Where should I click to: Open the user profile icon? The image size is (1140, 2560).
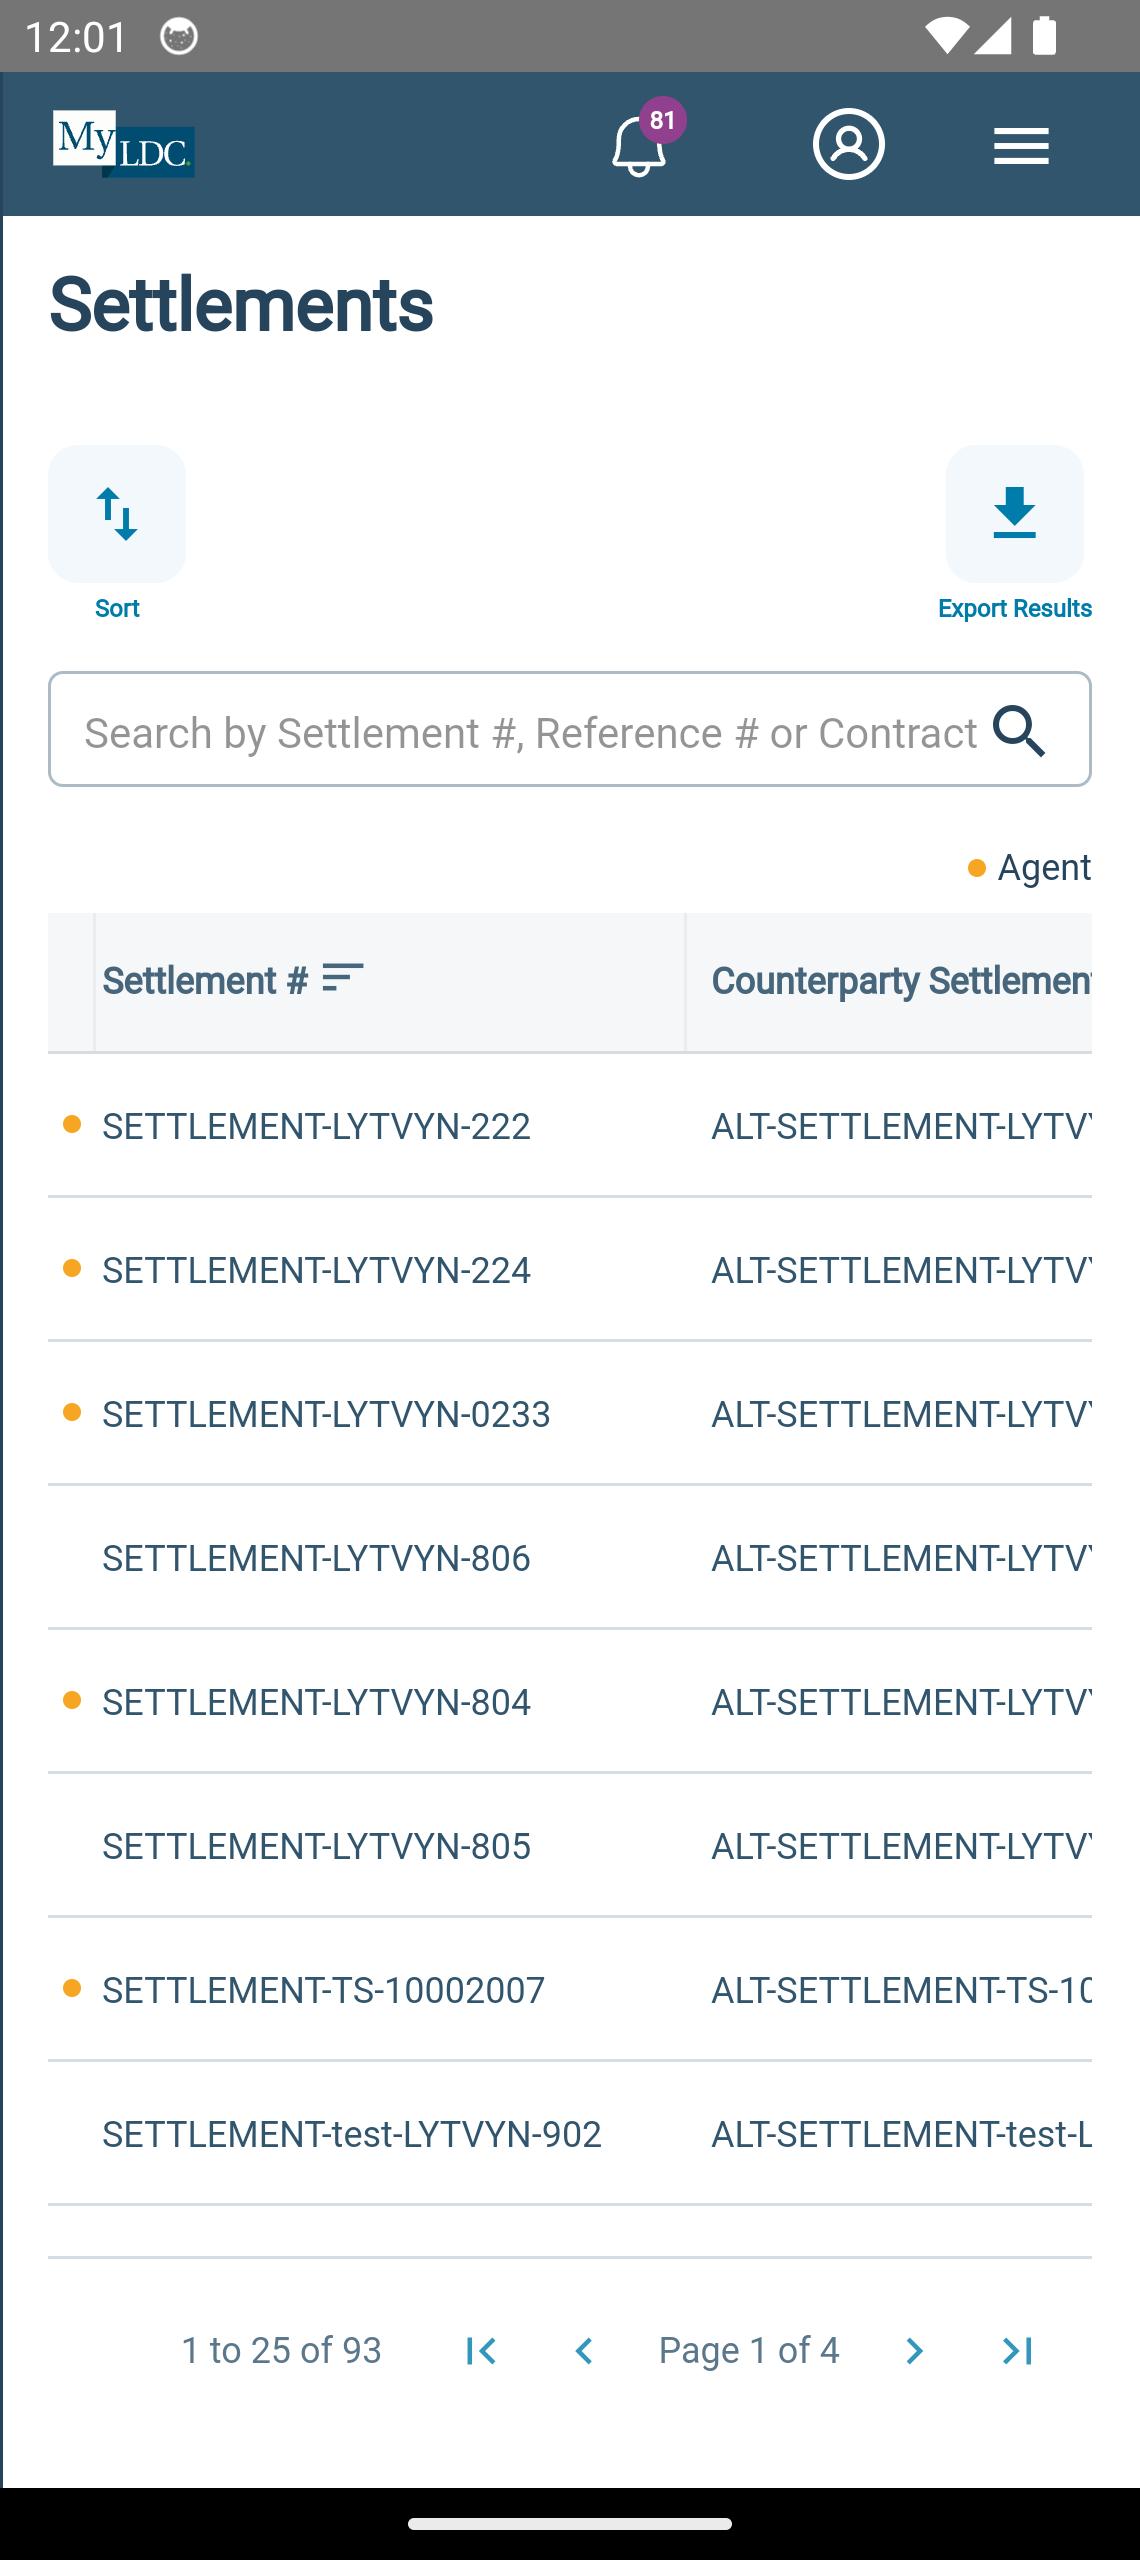pyautogui.click(x=848, y=144)
